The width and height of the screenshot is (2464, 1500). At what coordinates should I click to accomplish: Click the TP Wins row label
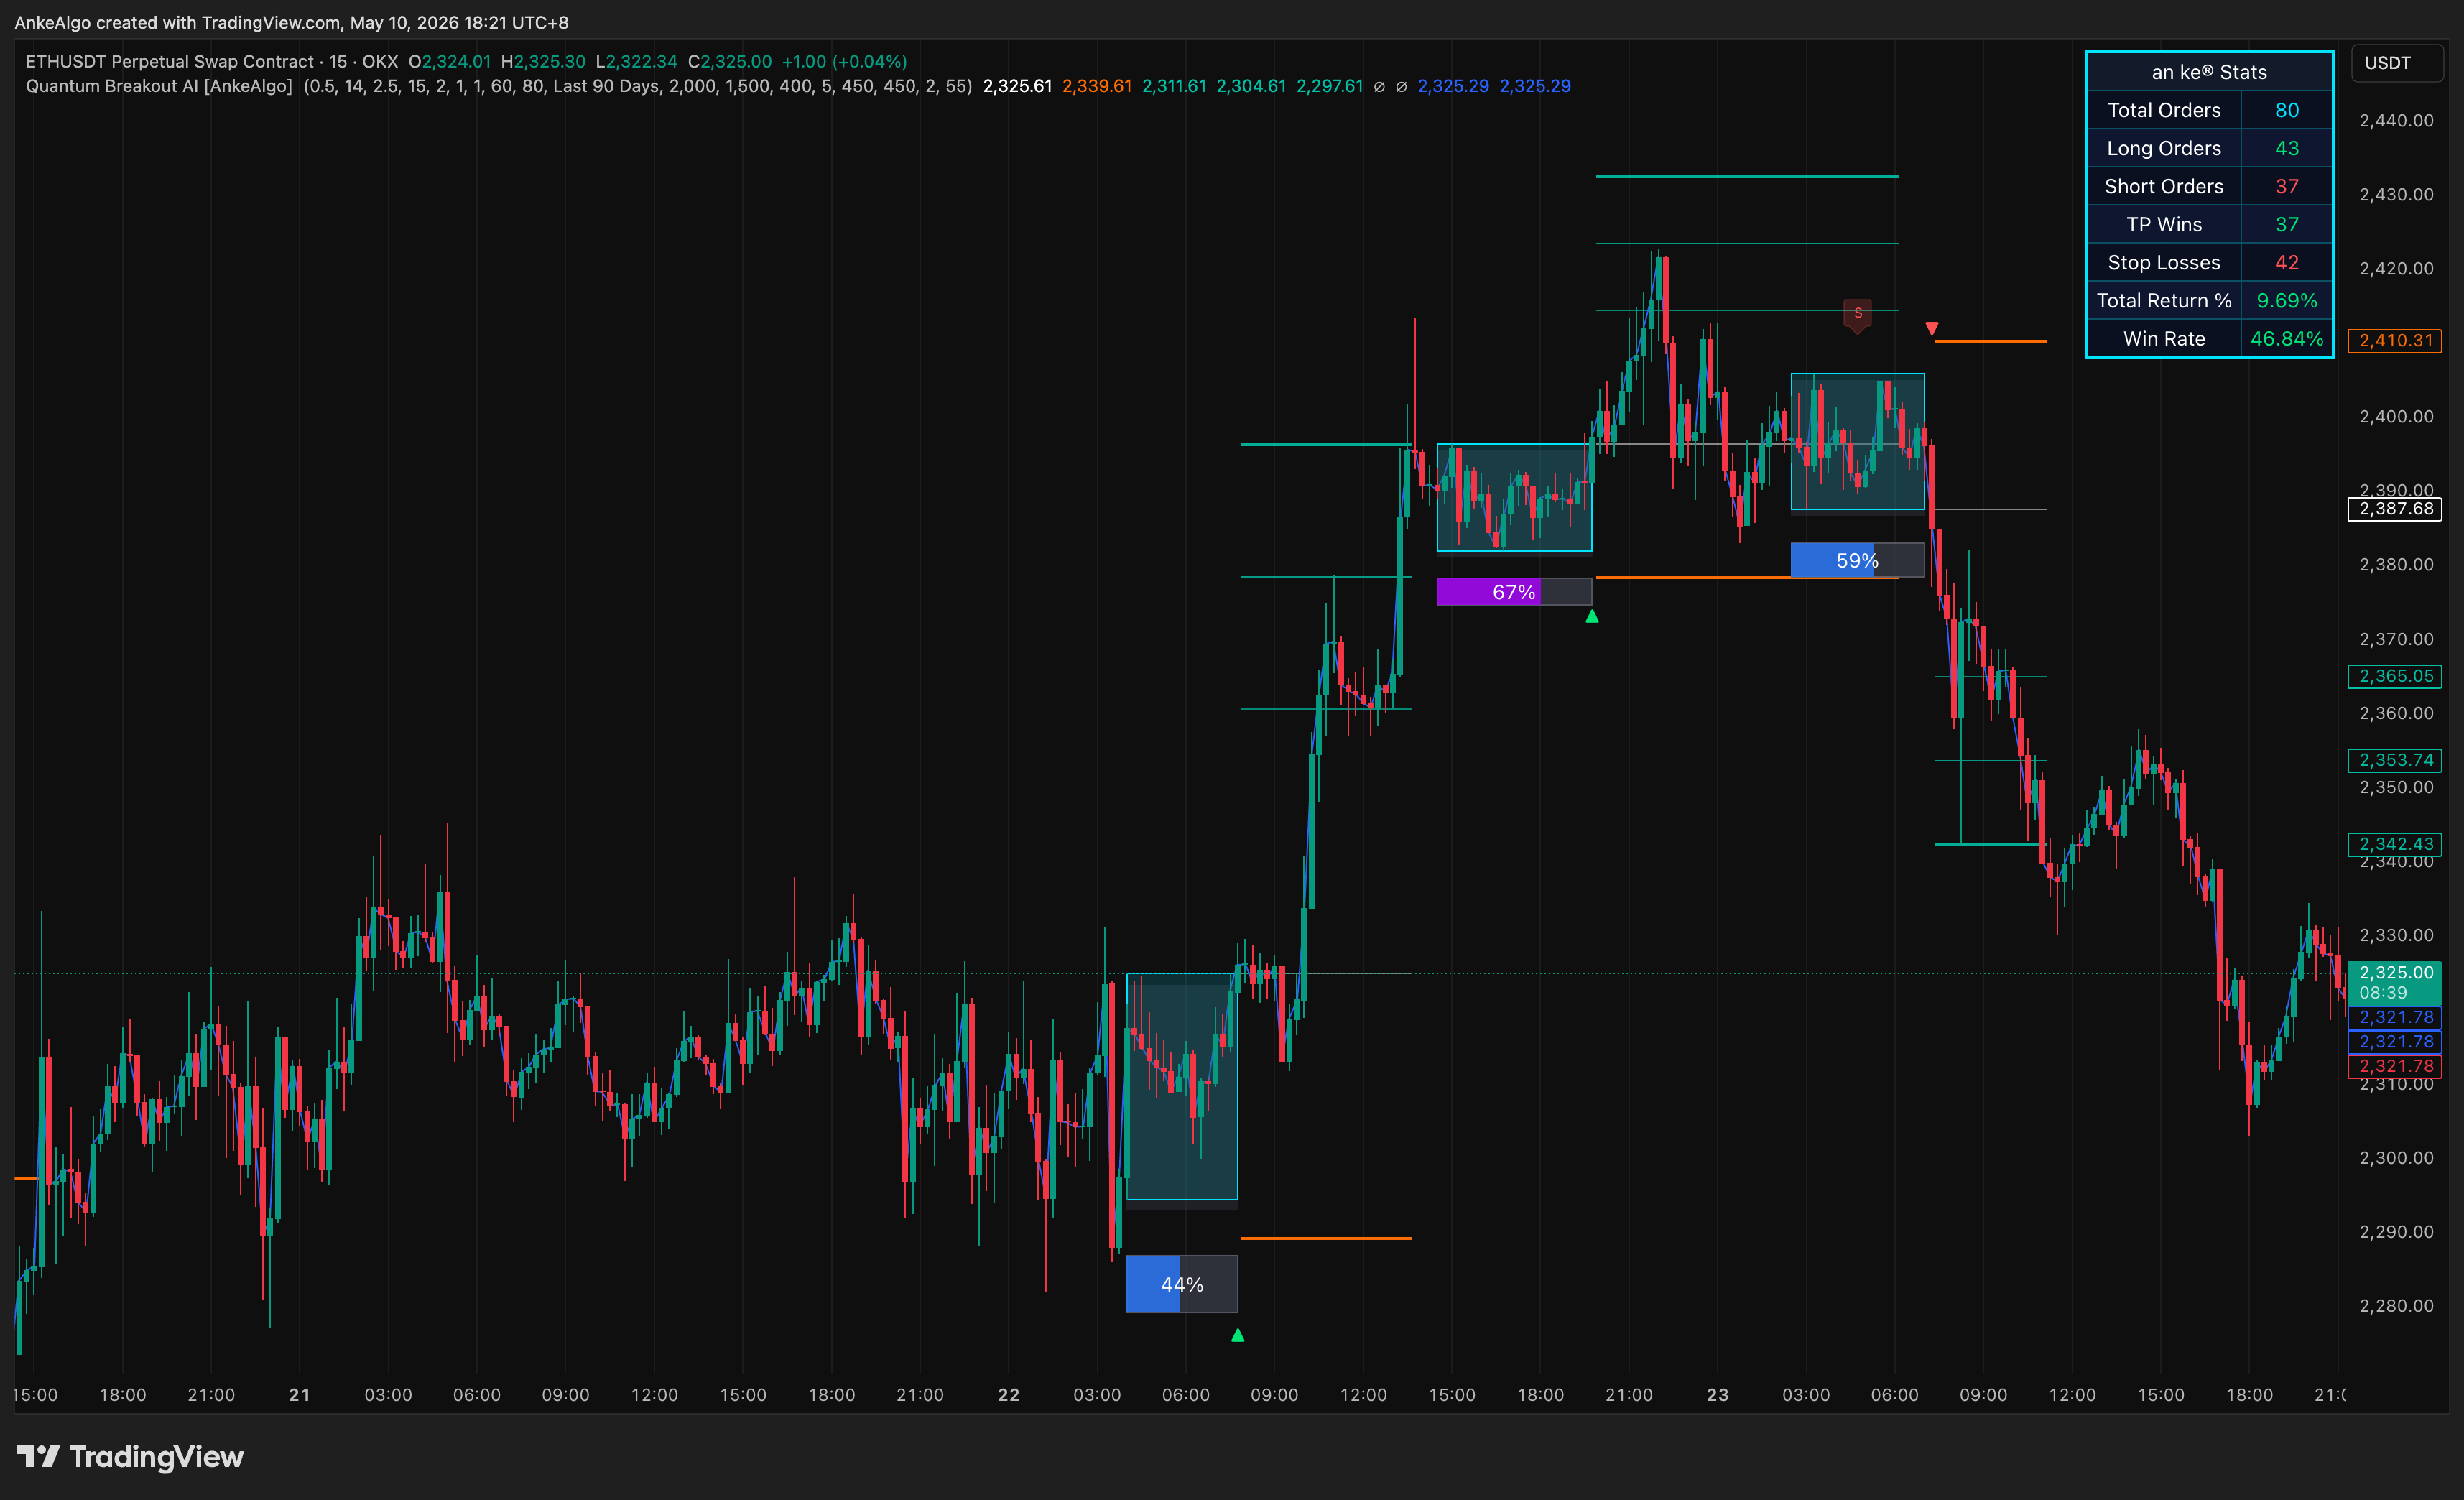coord(2164,224)
